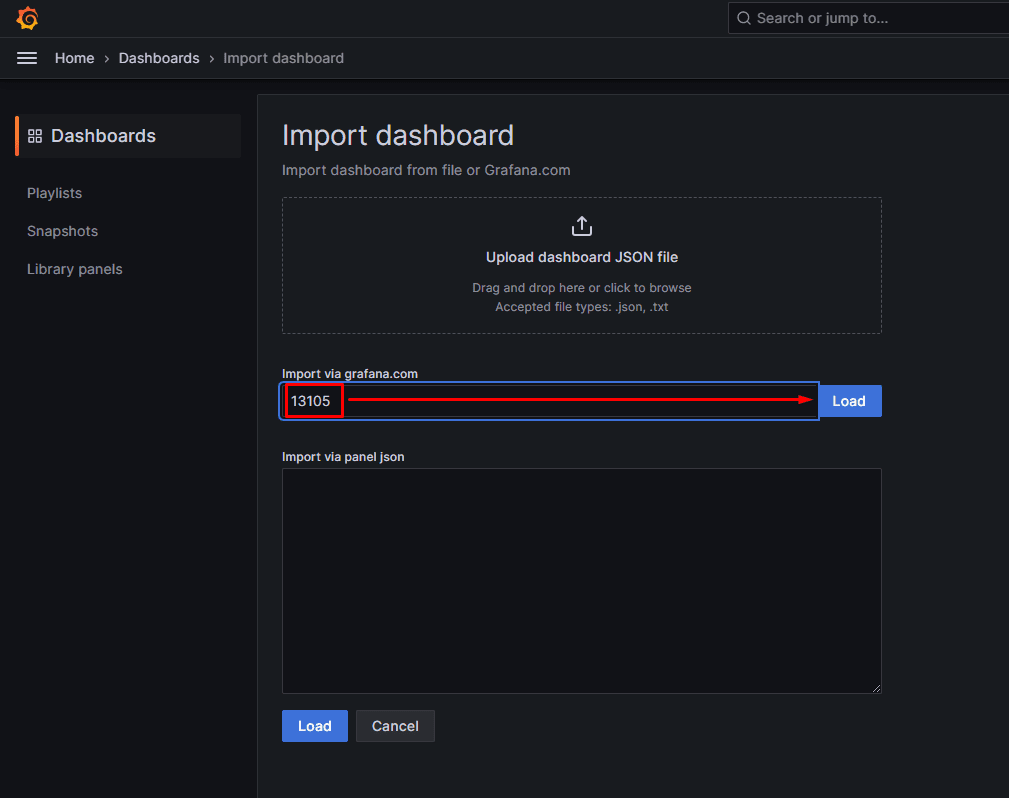Open Library panels in the sidebar

[75, 269]
